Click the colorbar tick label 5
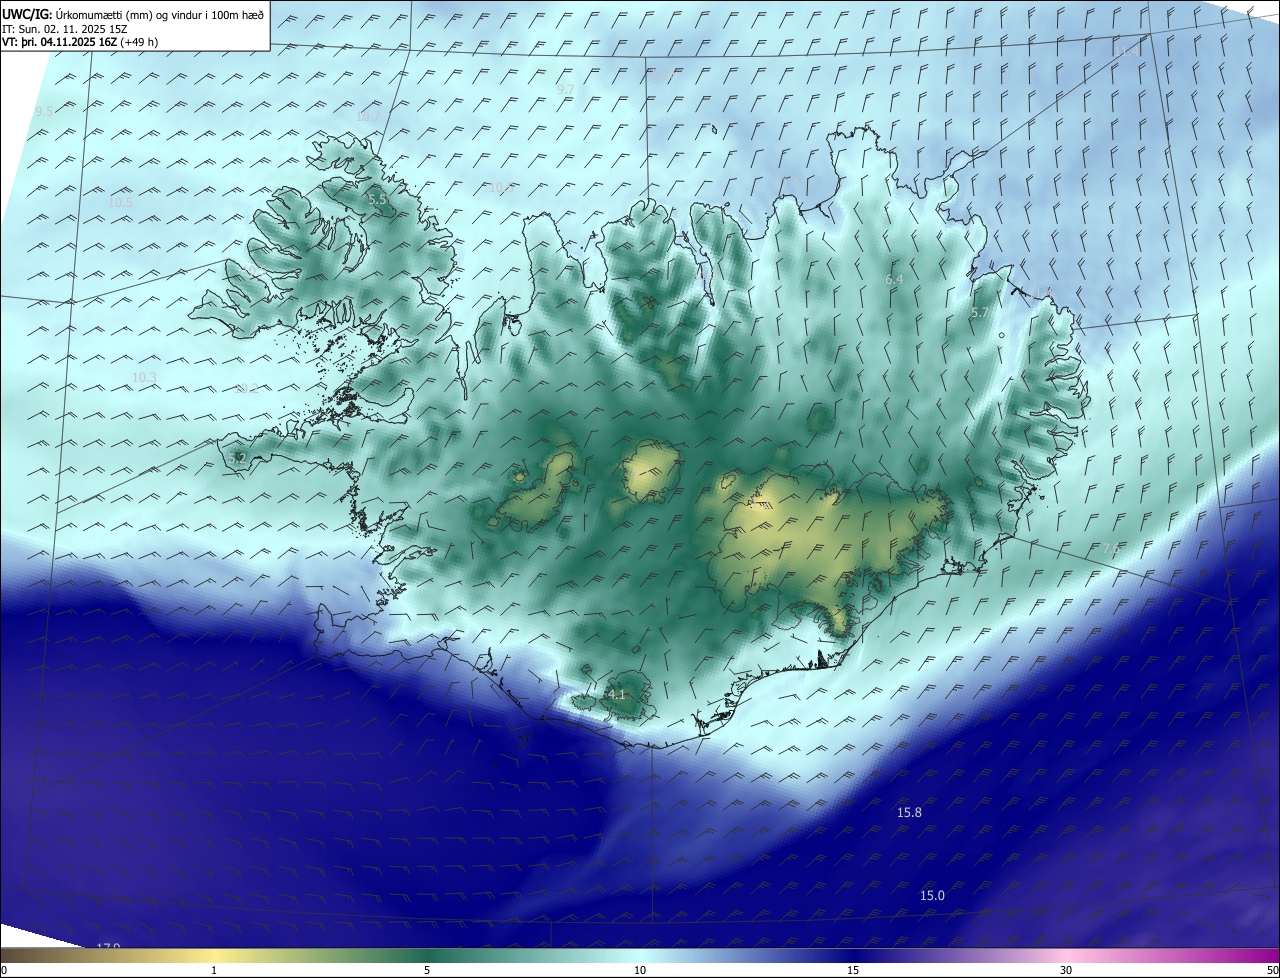1280x978 pixels. [x=427, y=971]
